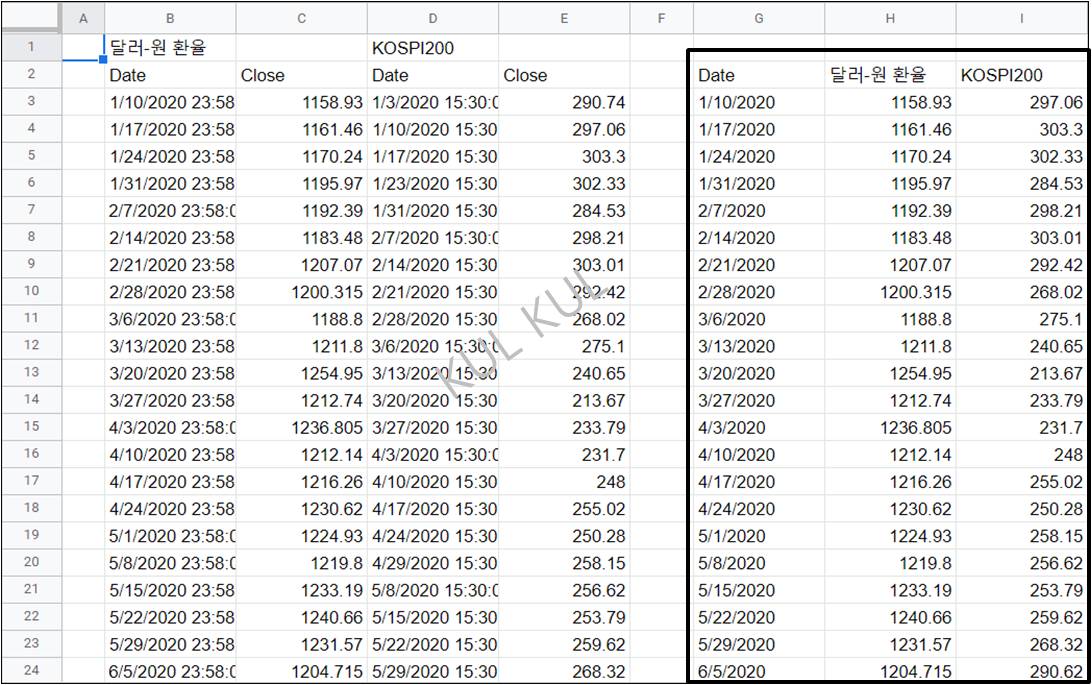Select row 2 header
The height and width of the screenshot is (685, 1092).
[31, 74]
